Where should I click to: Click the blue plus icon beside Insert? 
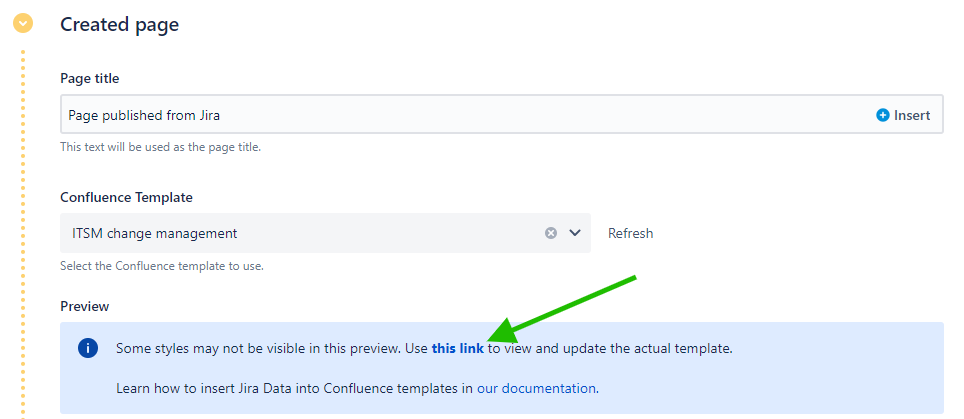pos(882,115)
